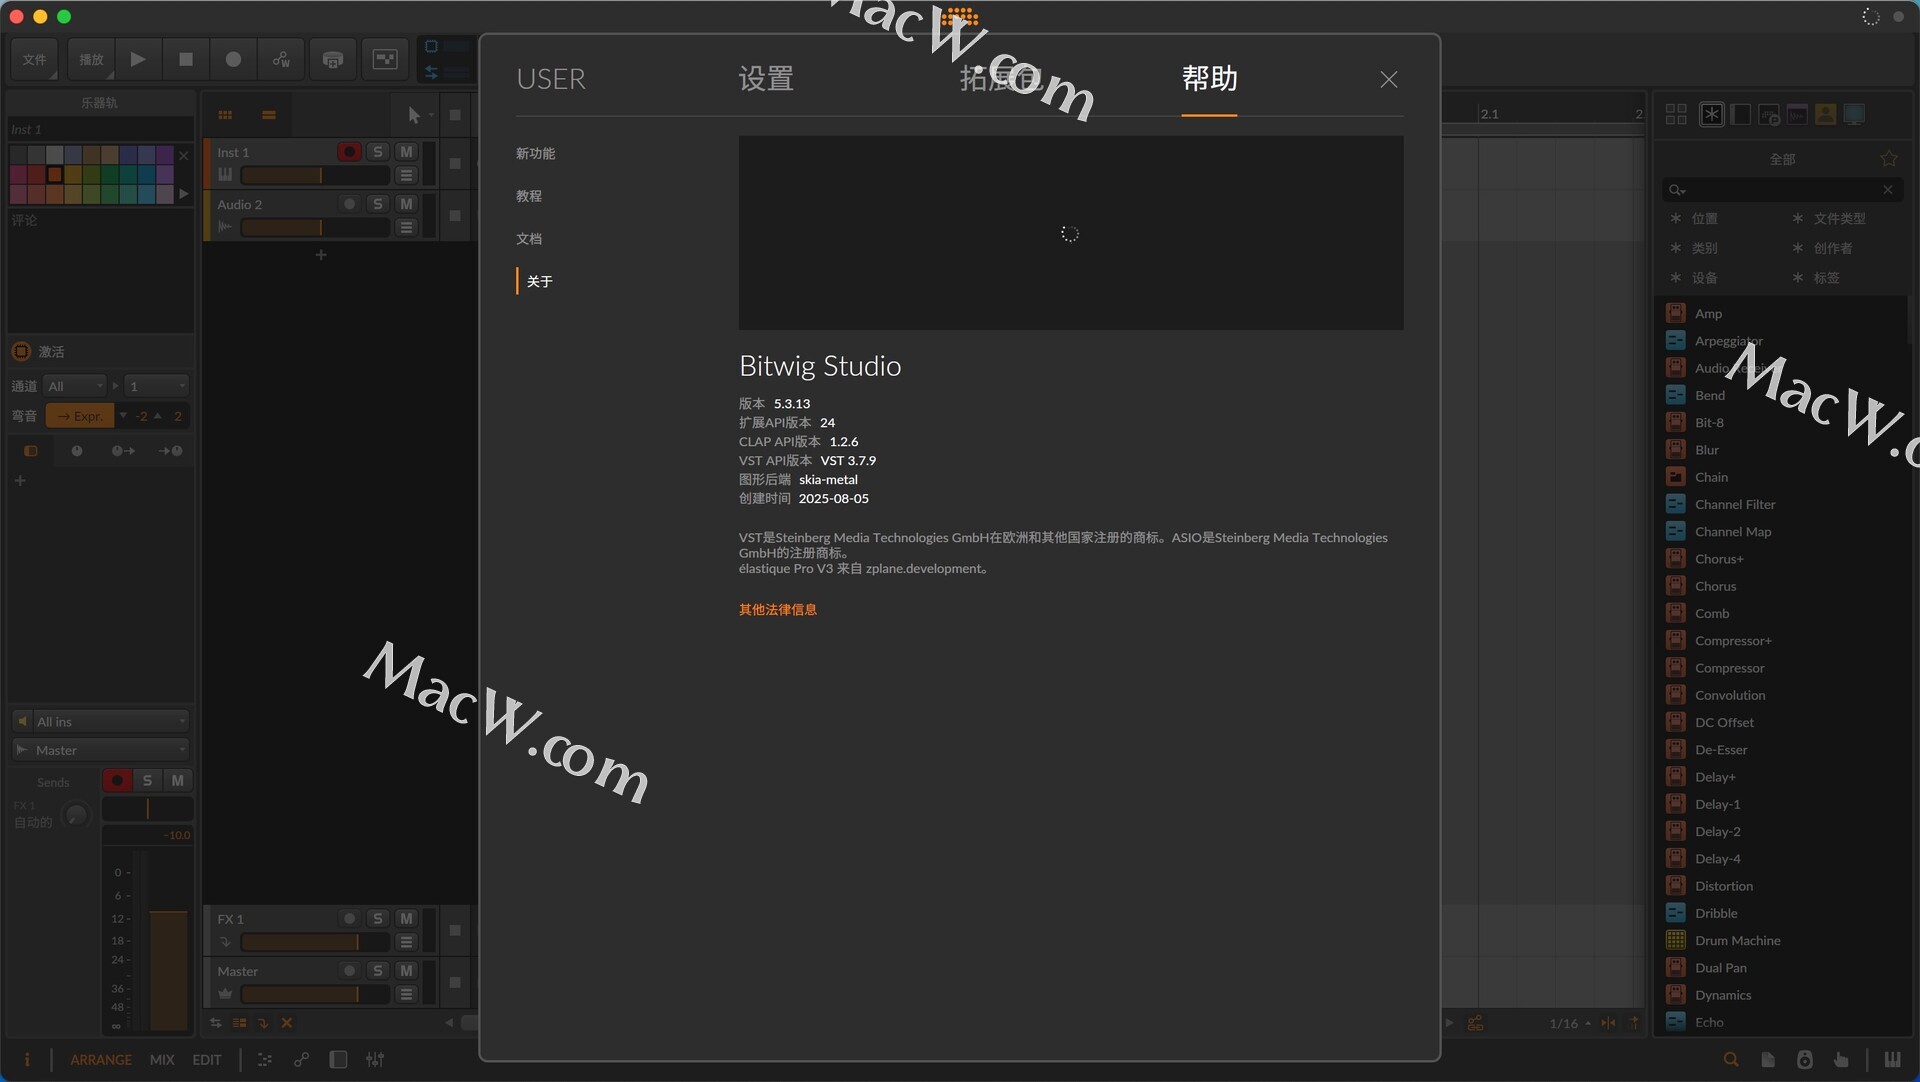Toggle the automation write icon in transport
Viewport: 1920px width, 1082px height.
click(281, 59)
